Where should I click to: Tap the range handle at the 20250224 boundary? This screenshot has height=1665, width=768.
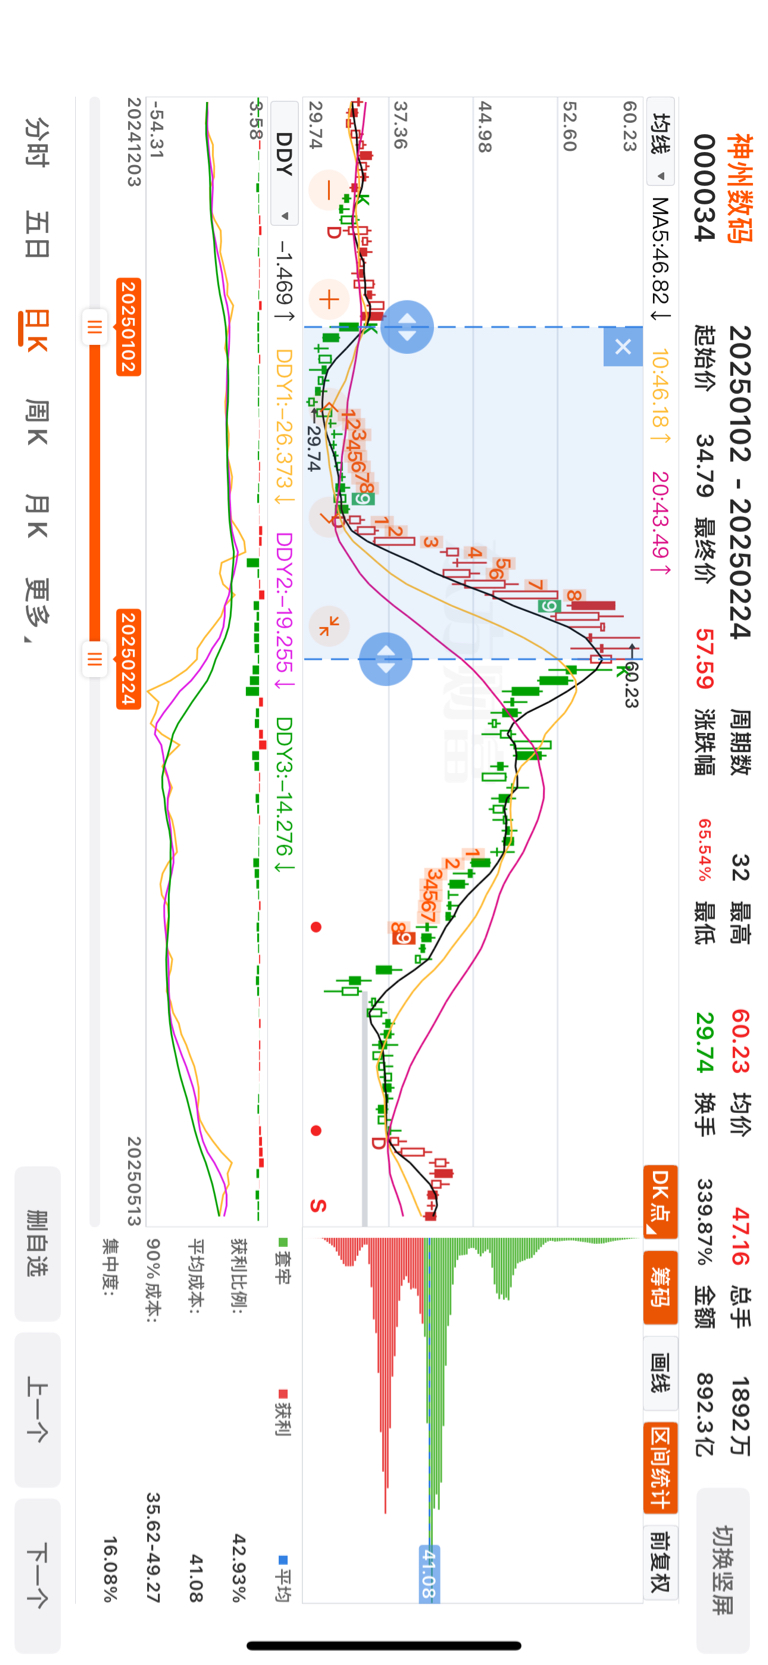(386, 659)
